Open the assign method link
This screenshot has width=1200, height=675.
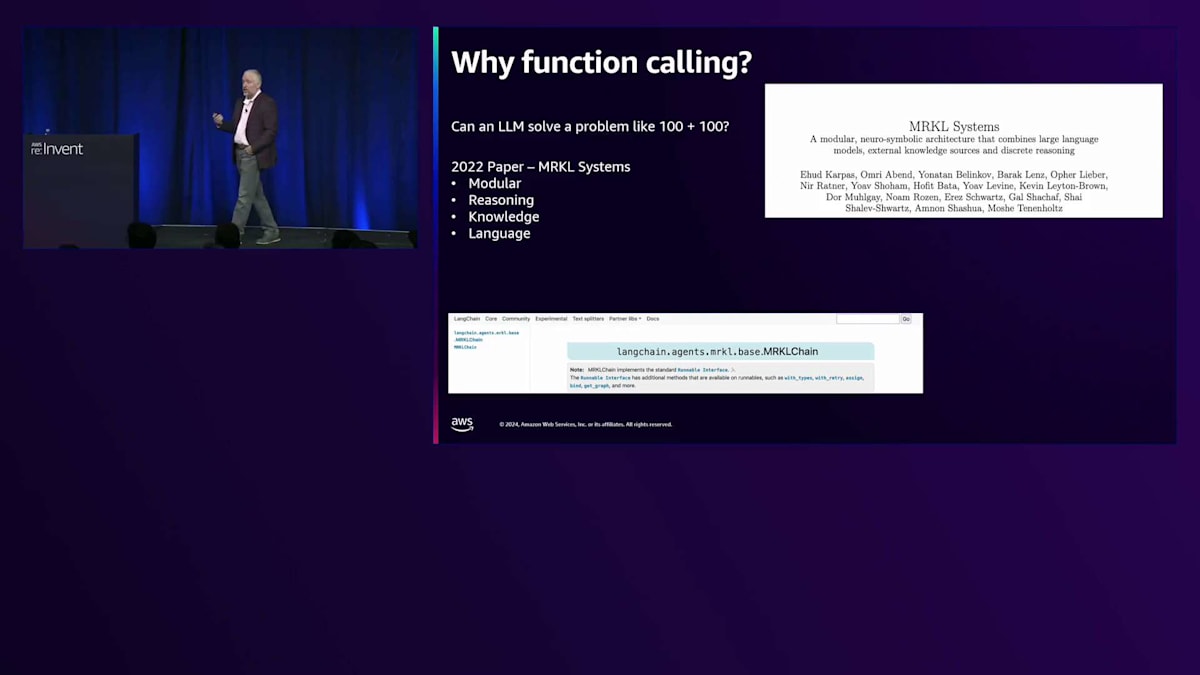(x=855, y=378)
